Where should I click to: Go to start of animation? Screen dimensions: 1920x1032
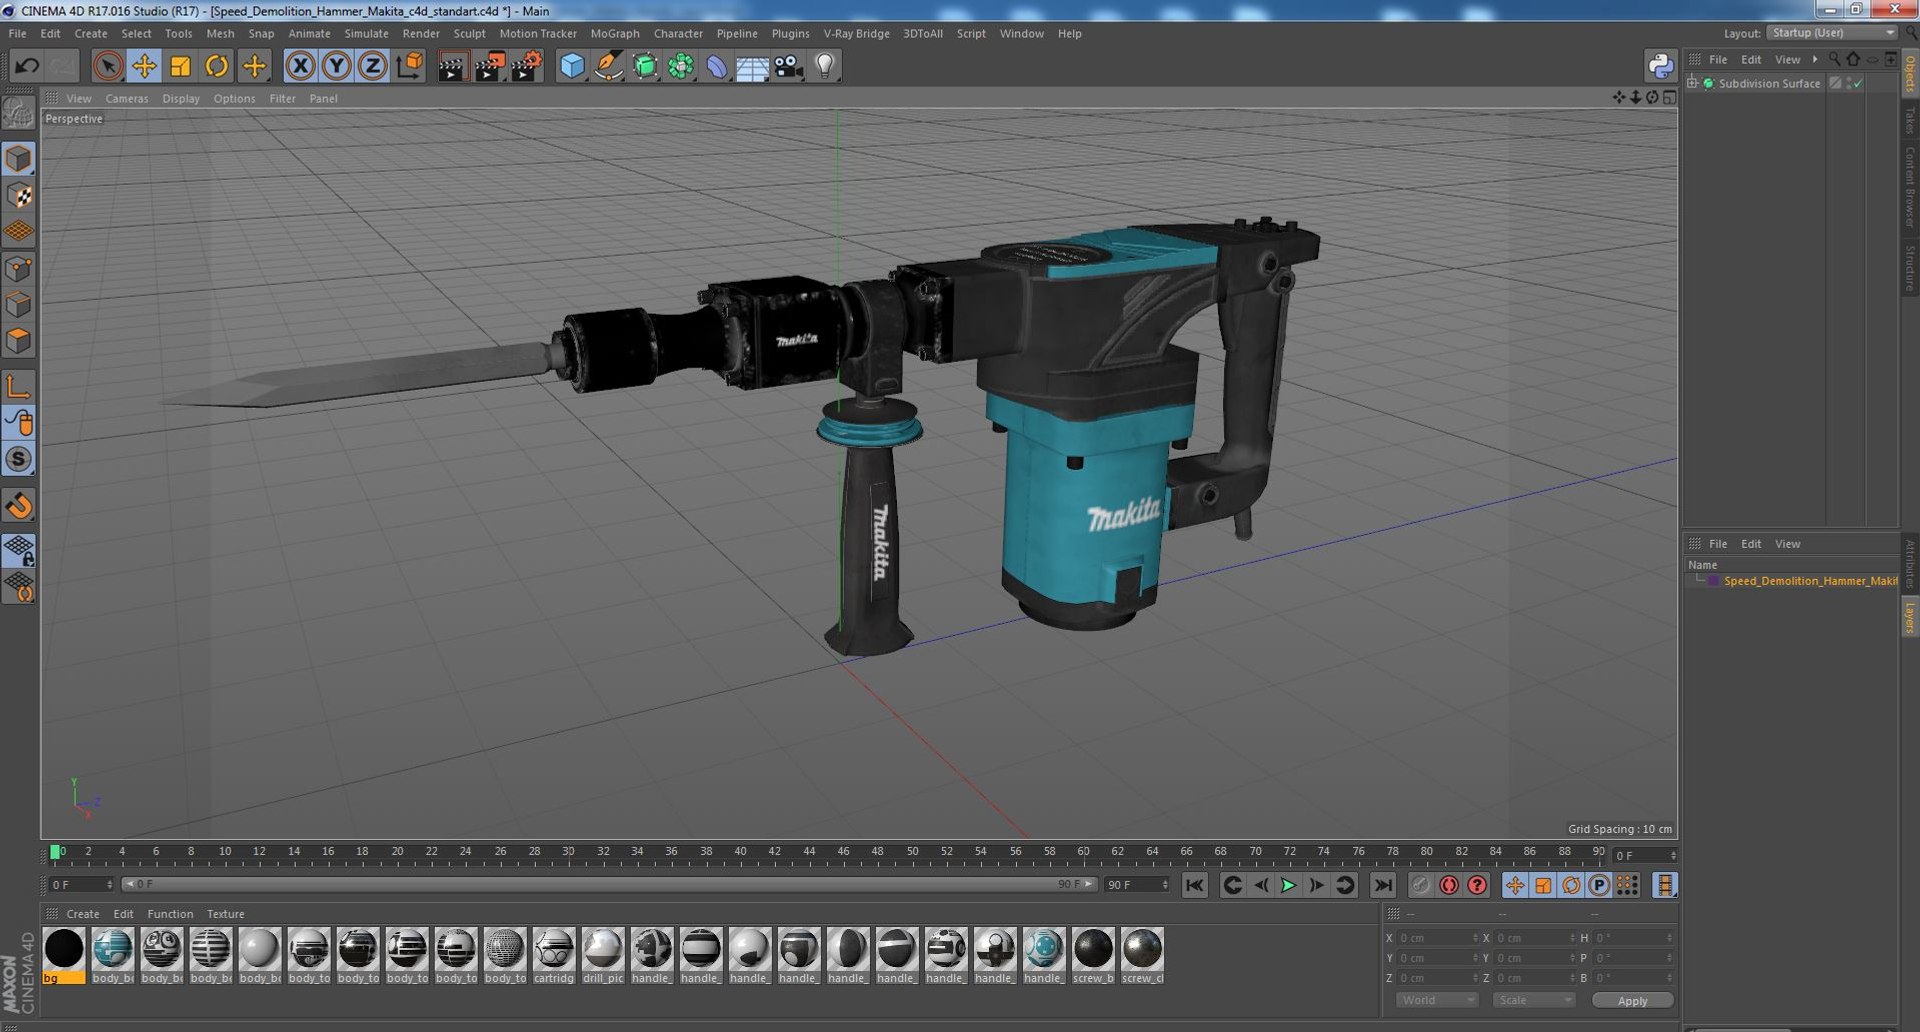tap(1194, 885)
